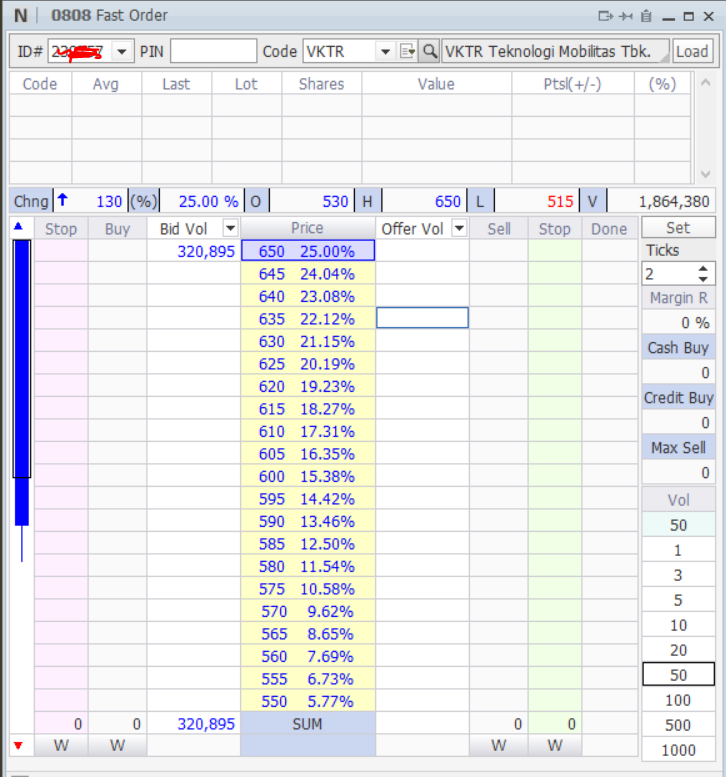Open the stock list icon beside Code

click(407, 51)
